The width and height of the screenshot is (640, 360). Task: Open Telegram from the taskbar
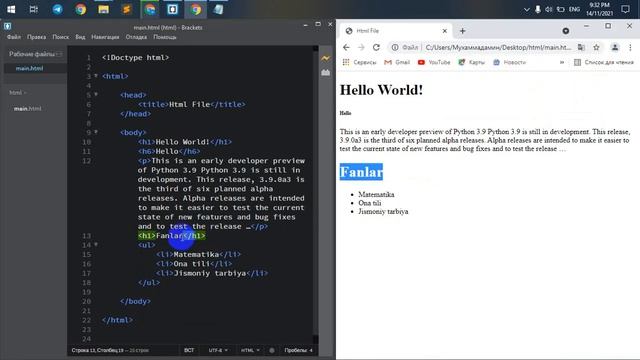click(58, 9)
